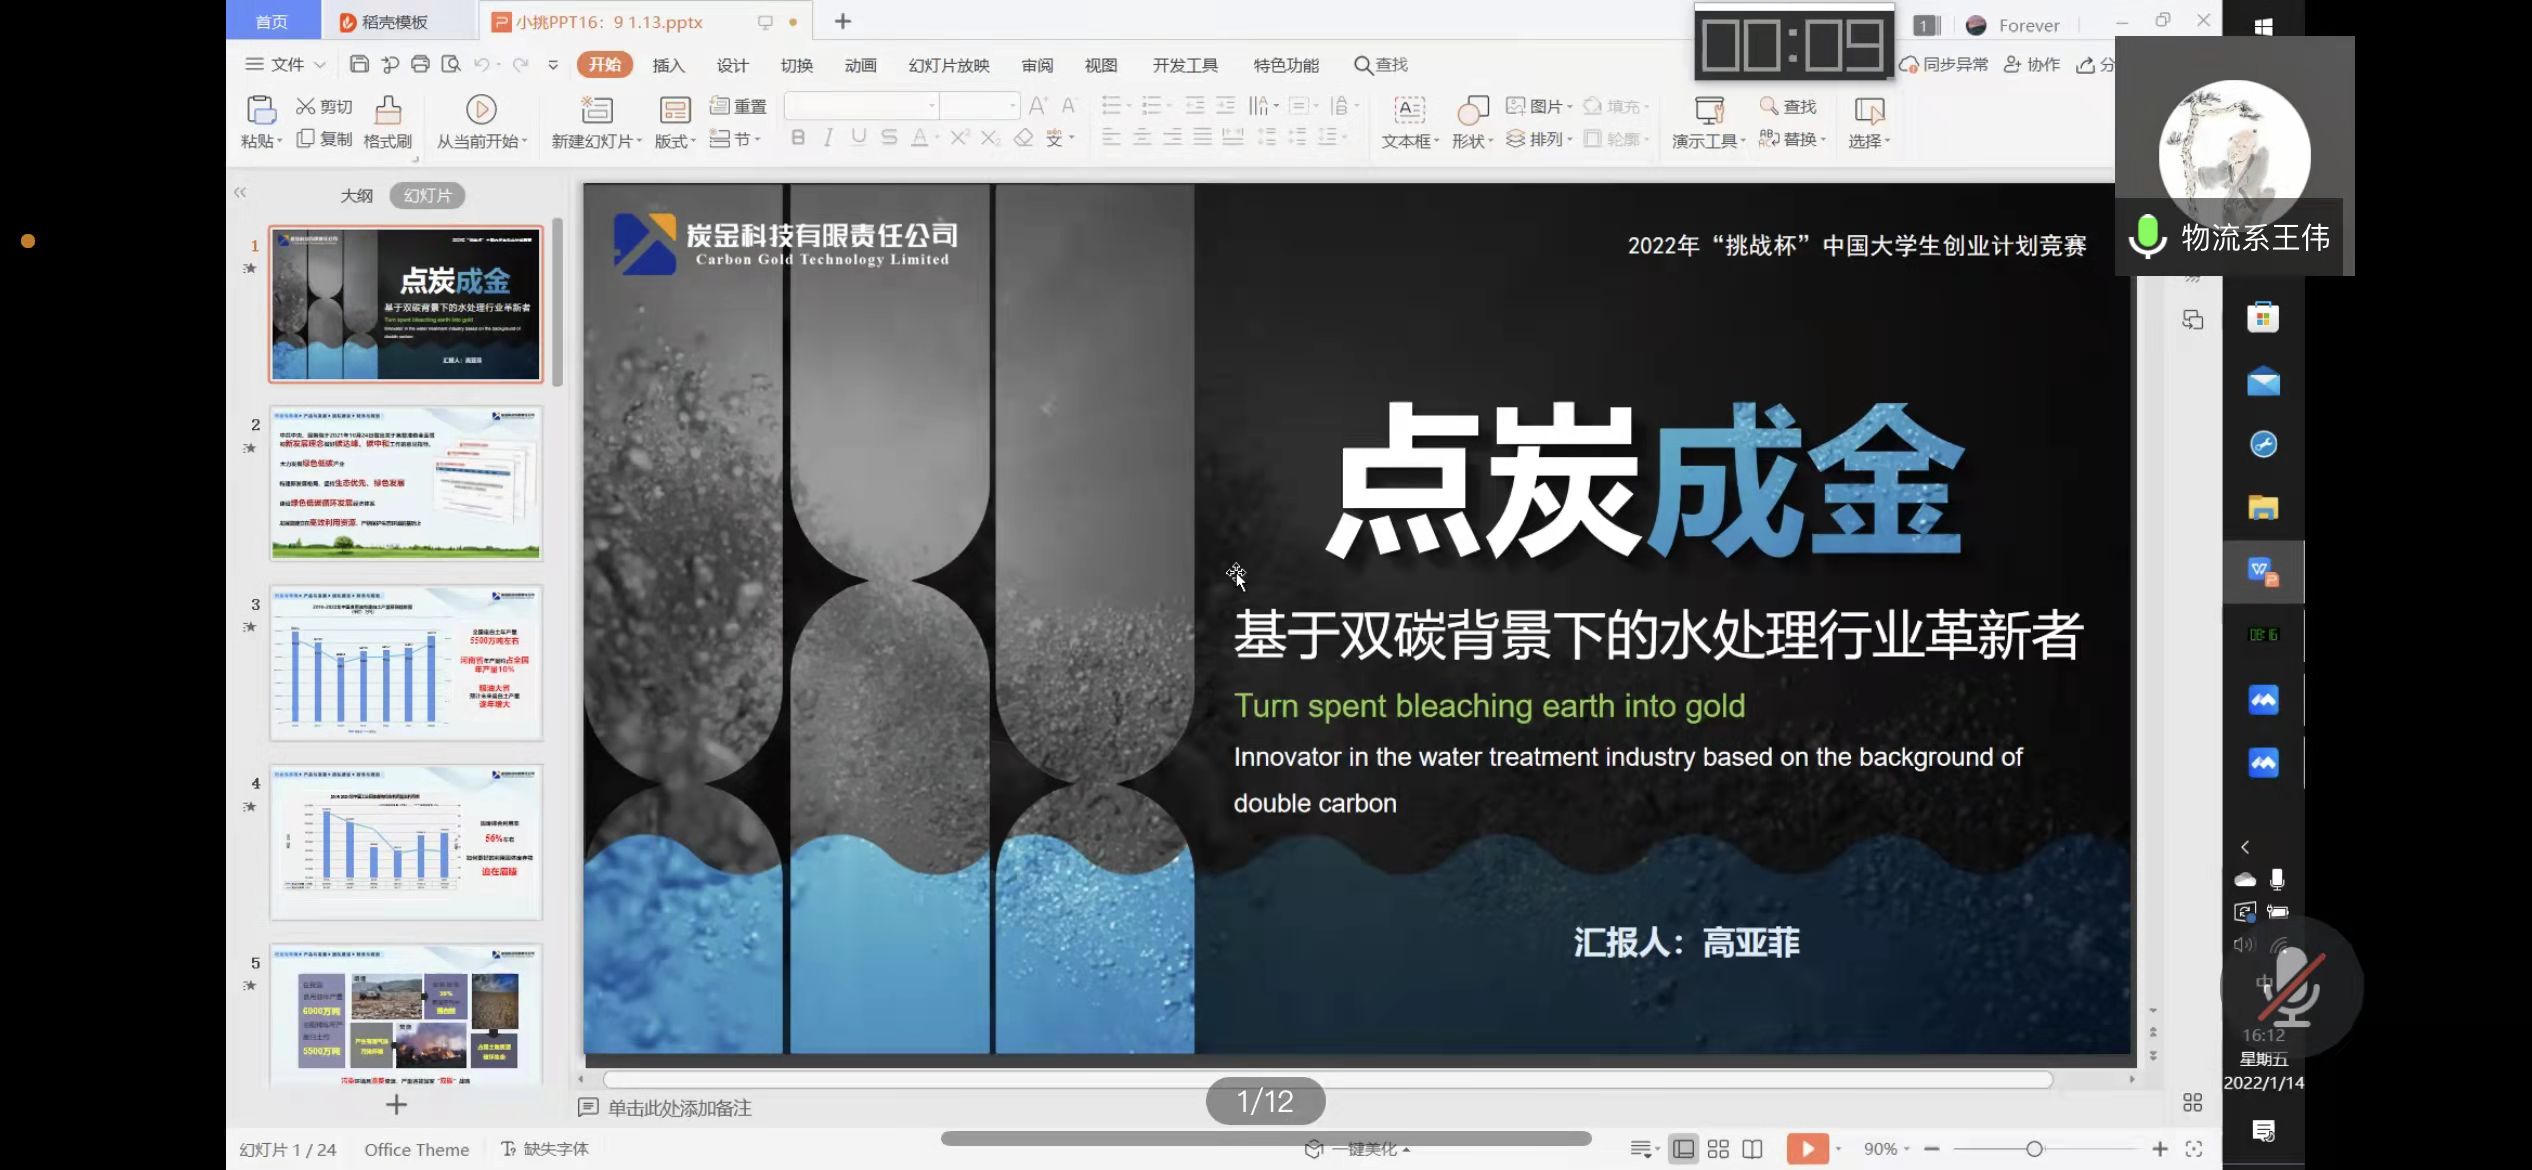Open the Design (设计) ribbon tab
The width and height of the screenshot is (2532, 1170).
(732, 65)
